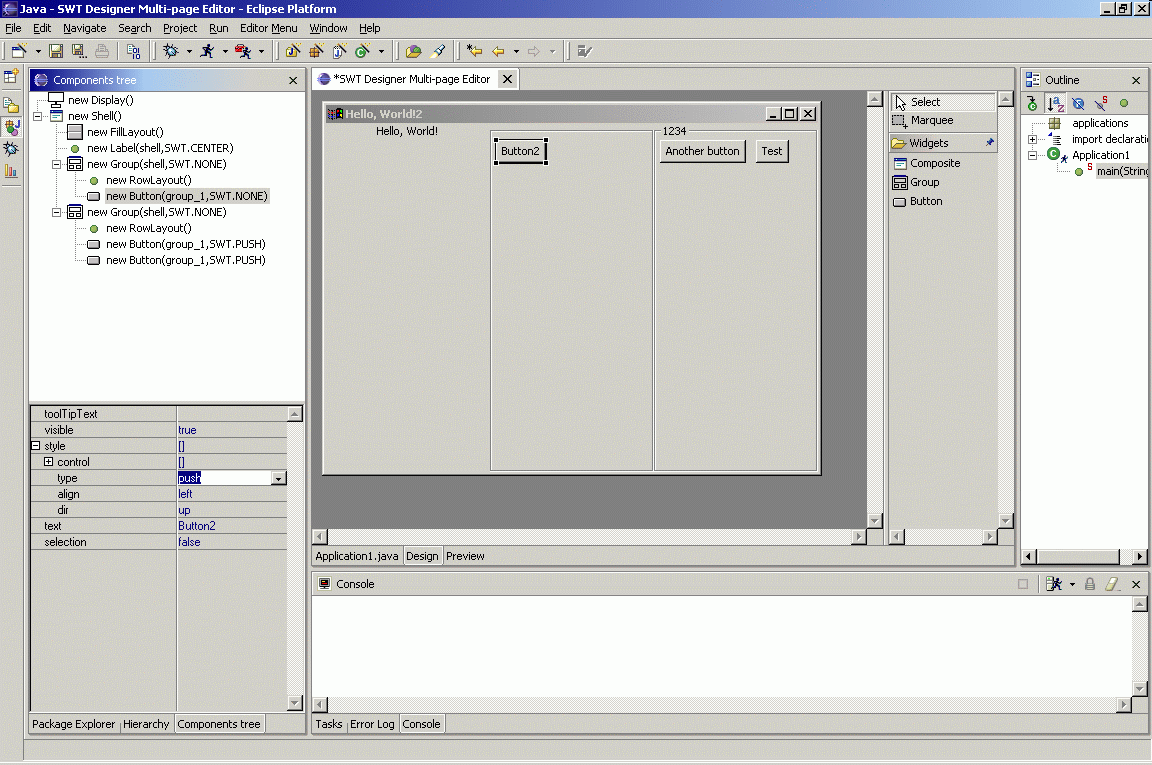Open the Editor Menu menu
Image resolution: width=1152 pixels, height=765 pixels.
(268, 28)
